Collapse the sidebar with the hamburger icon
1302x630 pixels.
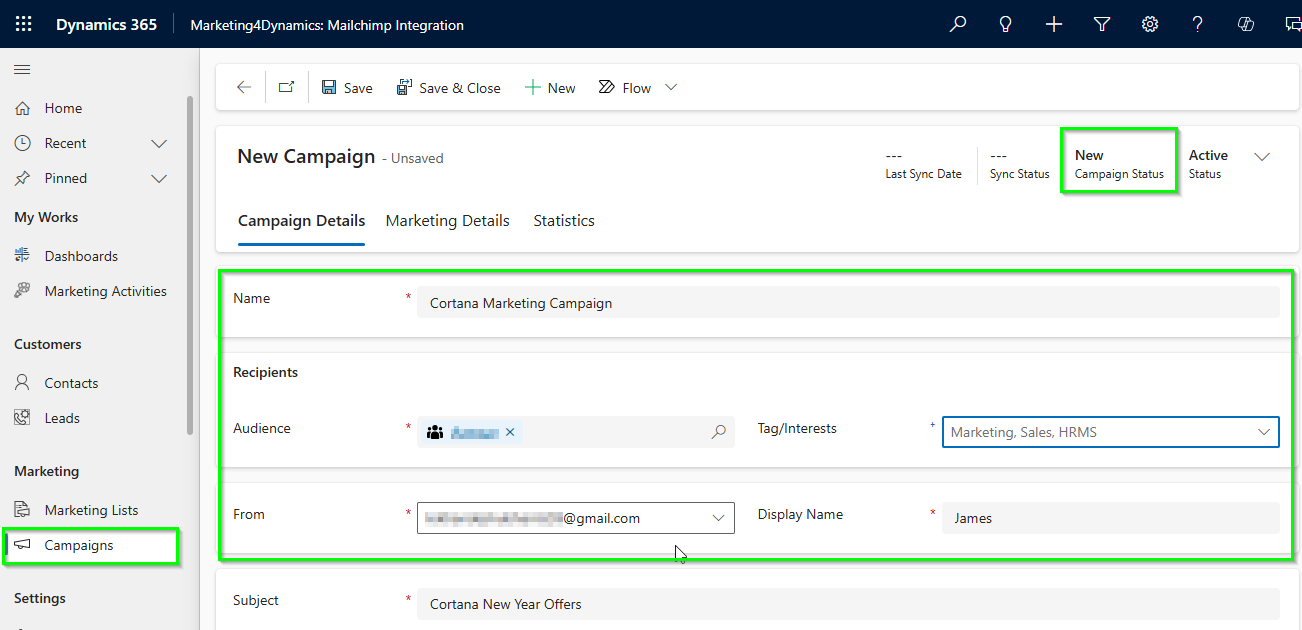click(21, 69)
